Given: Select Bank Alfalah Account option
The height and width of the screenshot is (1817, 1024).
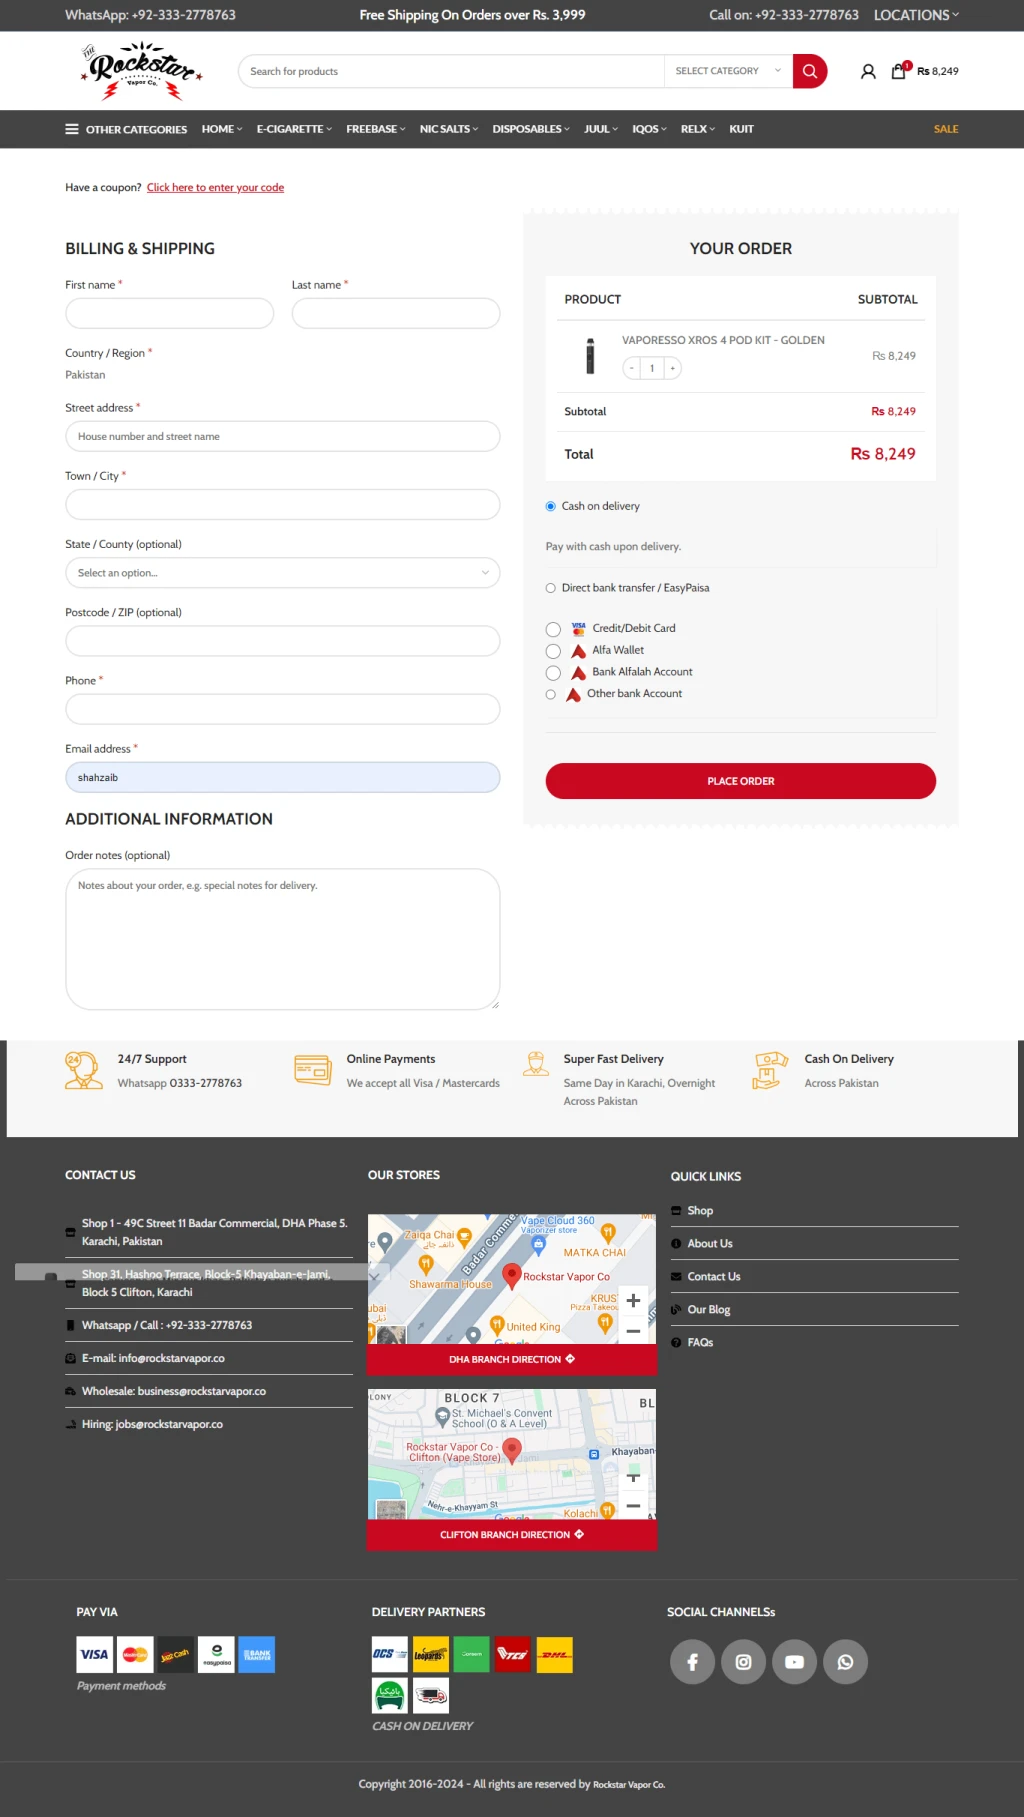Looking at the screenshot, I should click(x=553, y=673).
